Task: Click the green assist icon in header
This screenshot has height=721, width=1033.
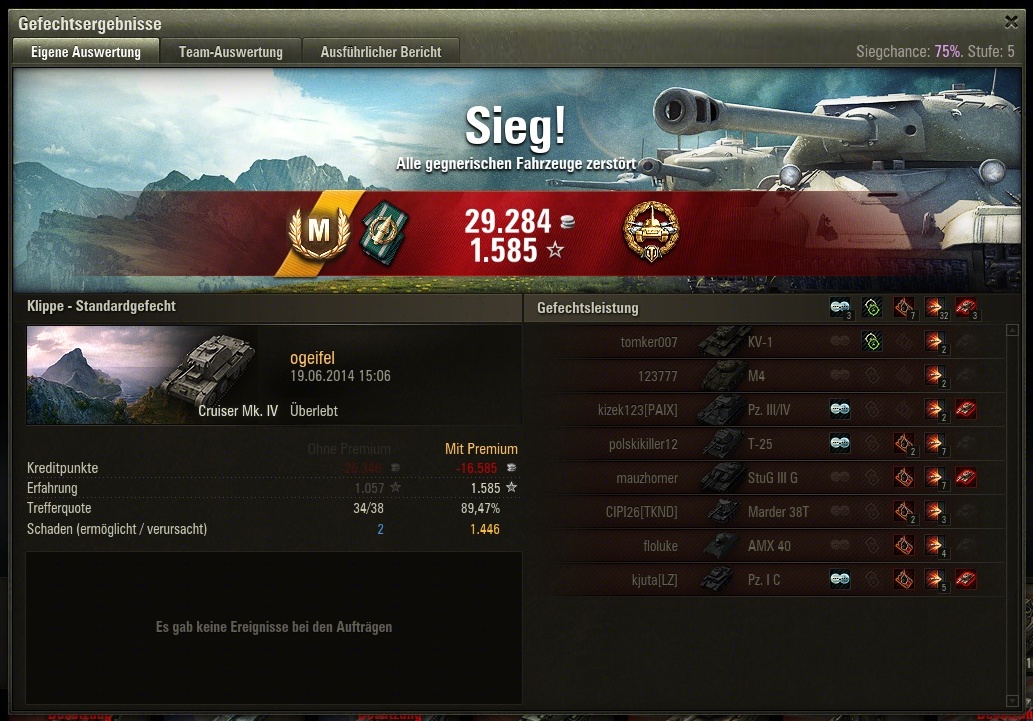Action: pos(872,308)
